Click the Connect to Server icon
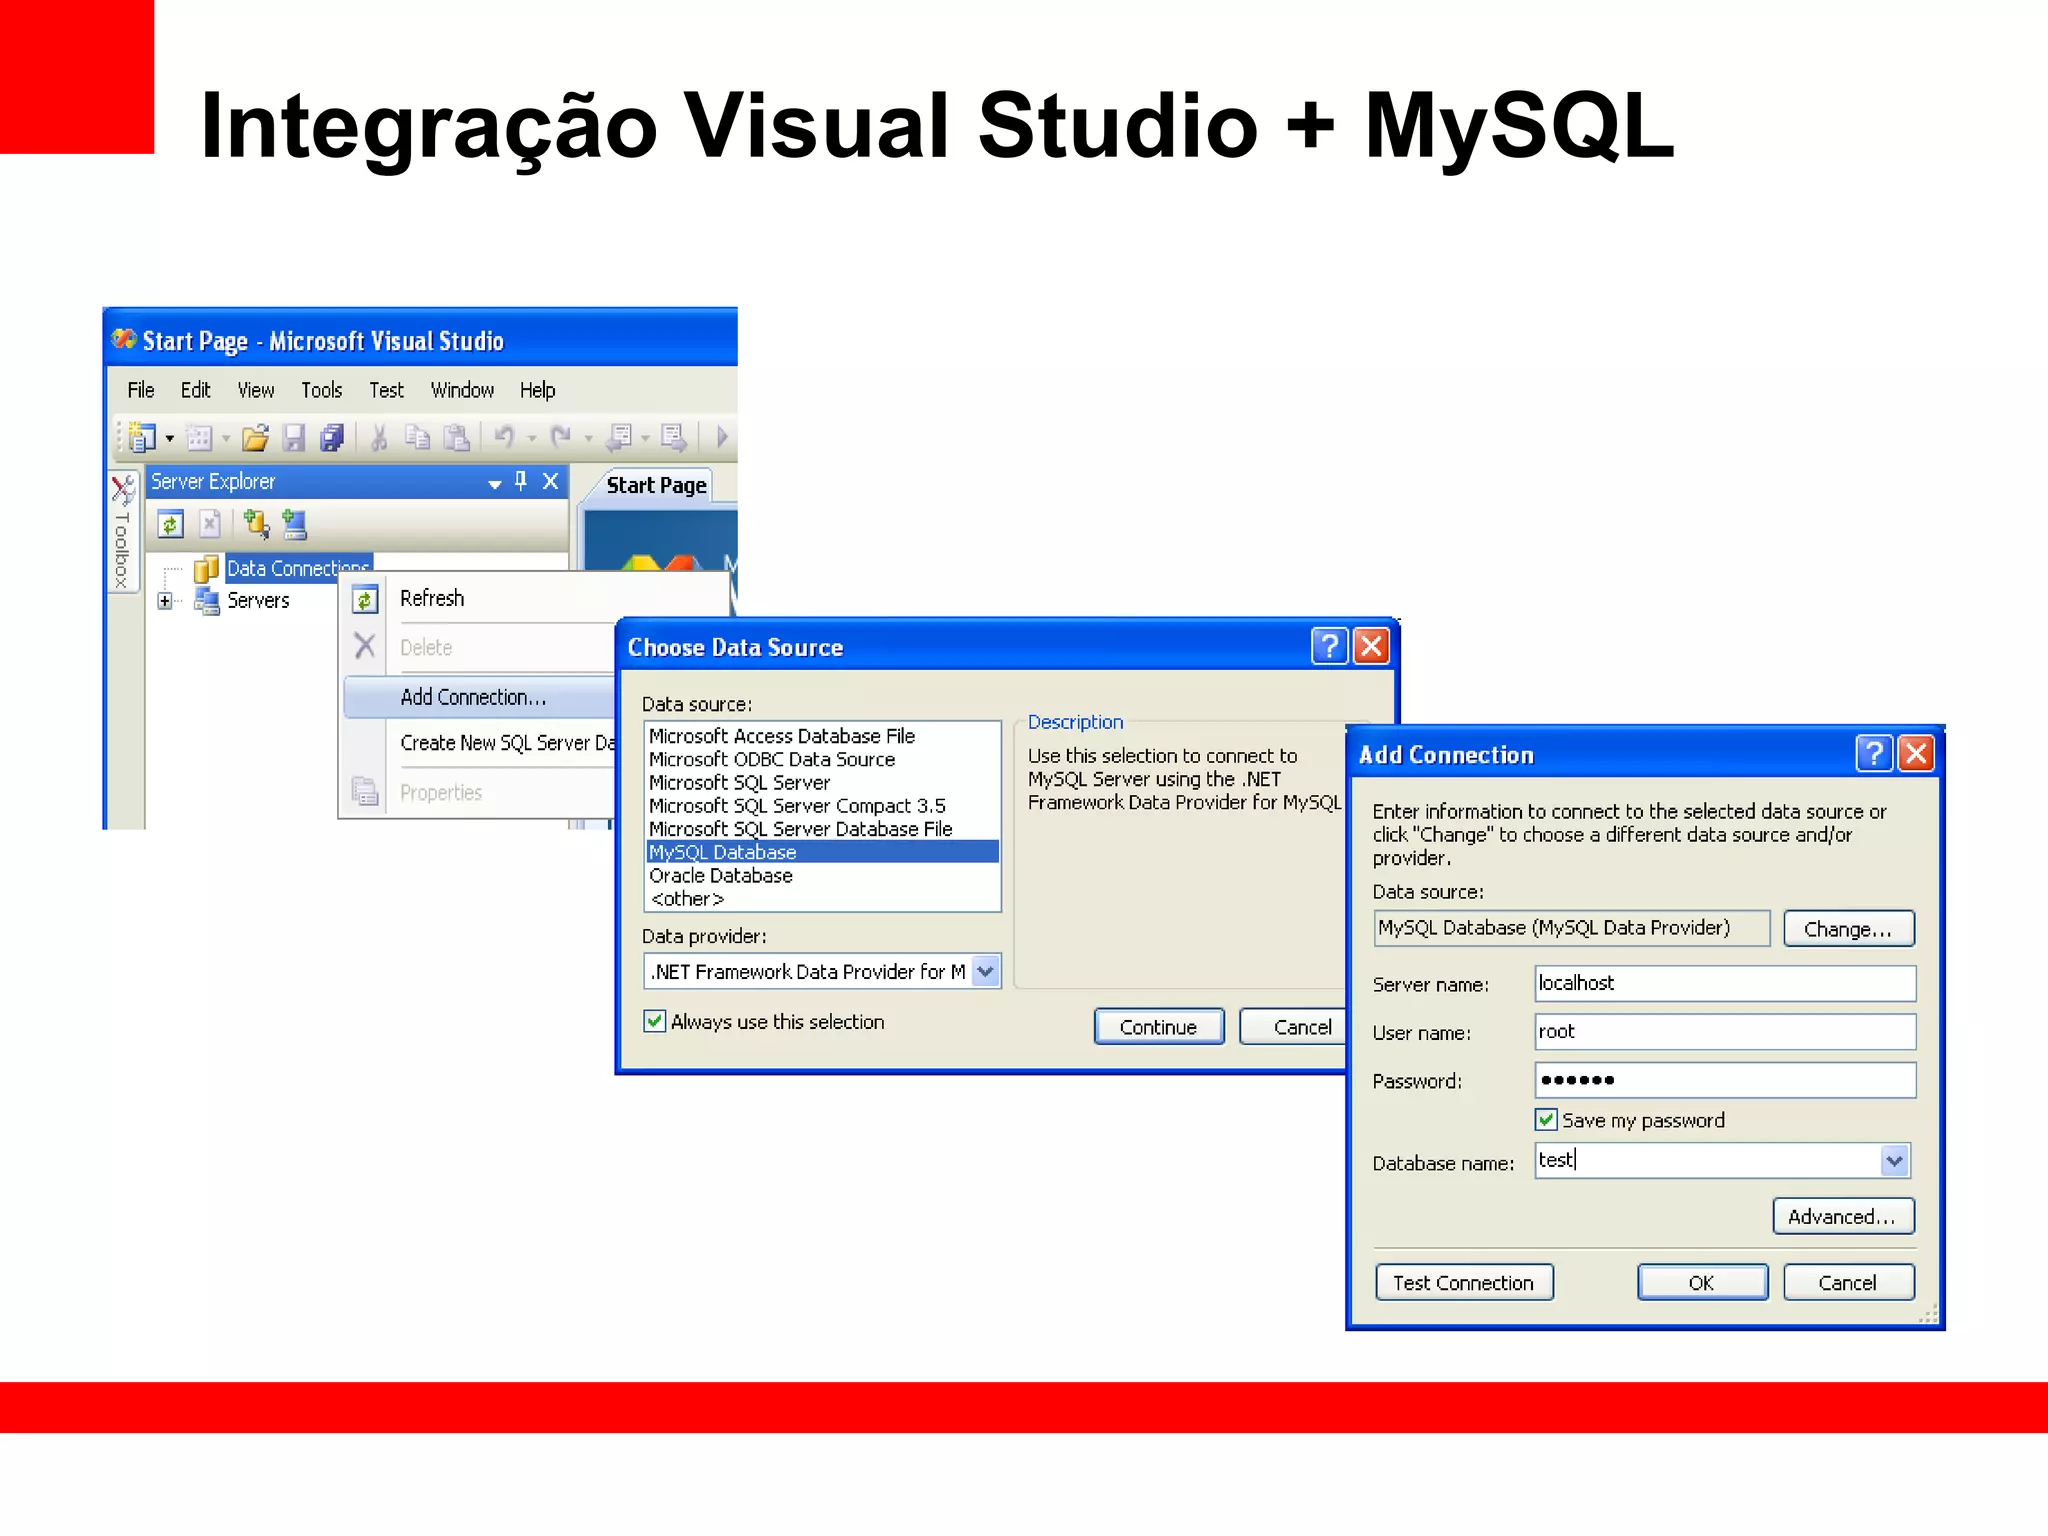Screen dimensions: 2048x1536 294,524
